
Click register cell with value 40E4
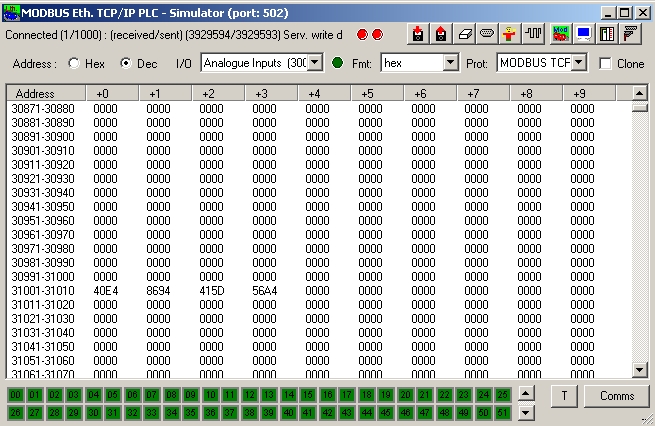click(x=106, y=290)
